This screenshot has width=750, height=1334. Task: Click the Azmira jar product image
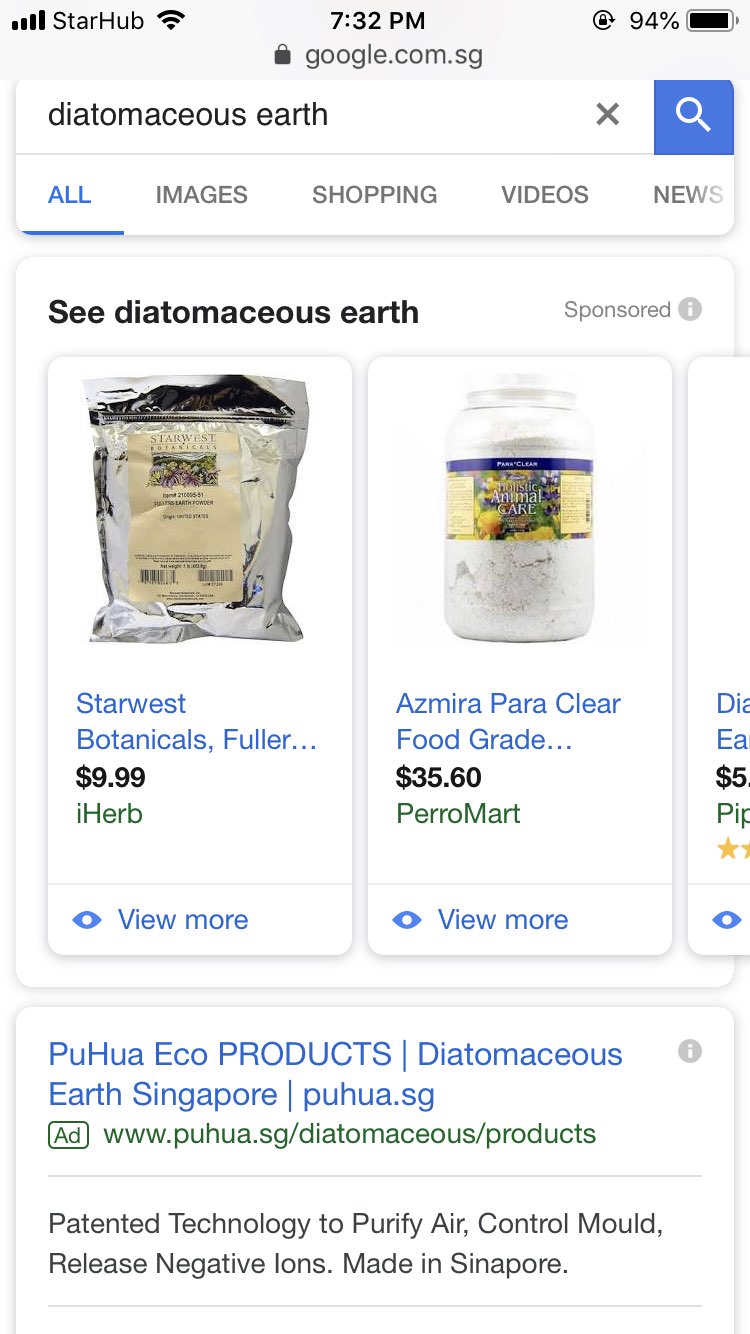coord(517,510)
